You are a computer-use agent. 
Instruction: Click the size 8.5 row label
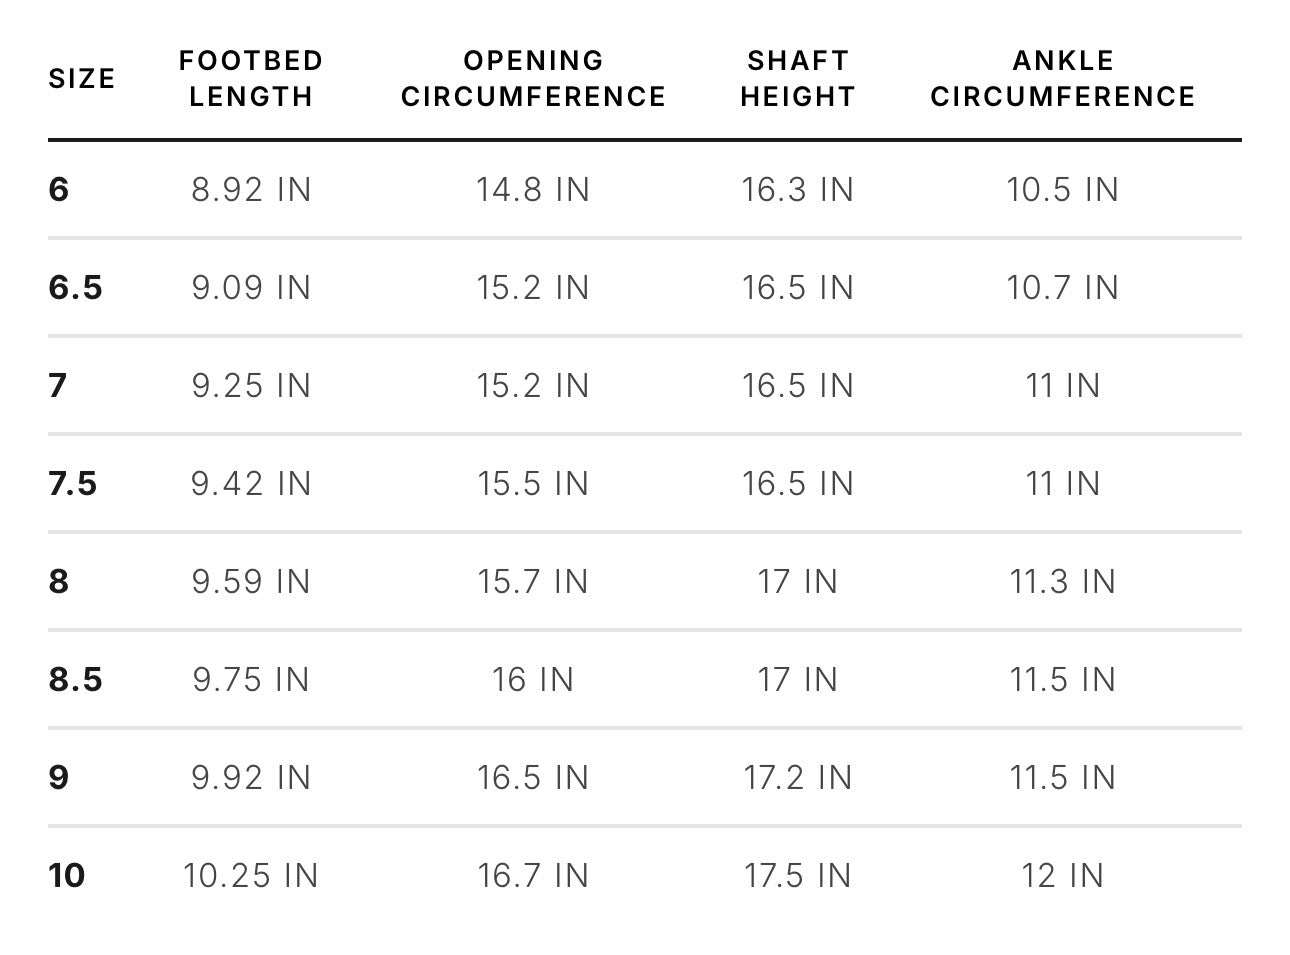pos(75,679)
